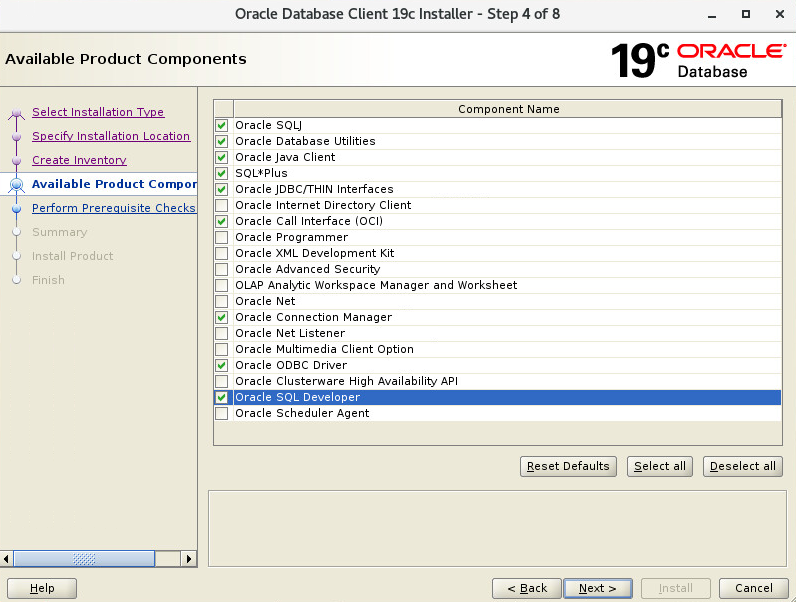Image resolution: width=796 pixels, height=602 pixels.
Task: Select Oracle Net Listener row text
Action: pyautogui.click(x=290, y=333)
